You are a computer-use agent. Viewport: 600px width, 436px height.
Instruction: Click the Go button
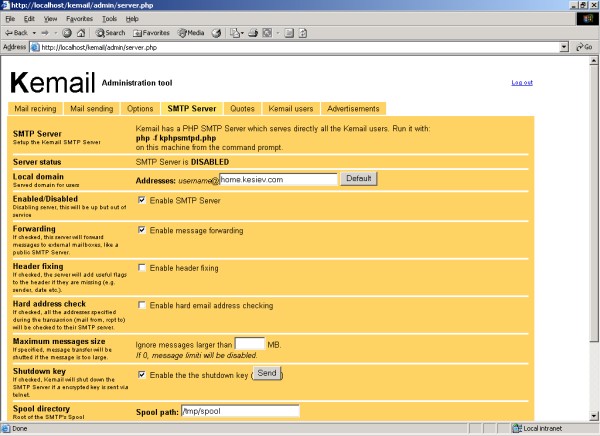click(584, 47)
